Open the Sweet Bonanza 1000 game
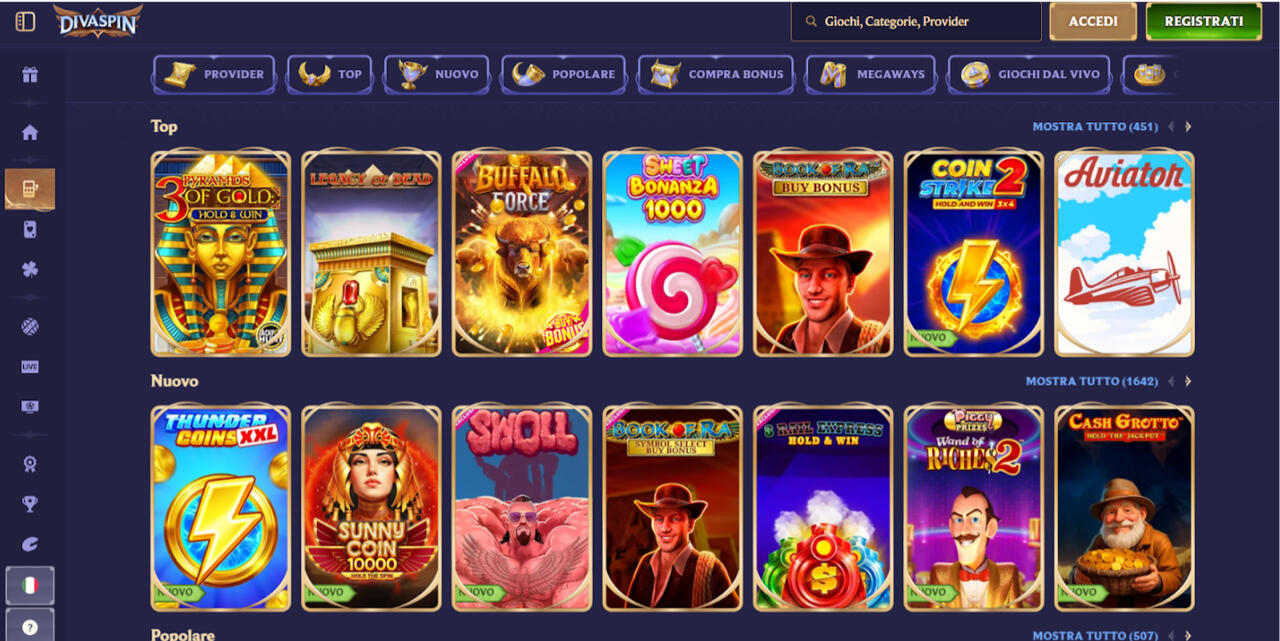Screen dimensions: 1280x641 point(673,253)
